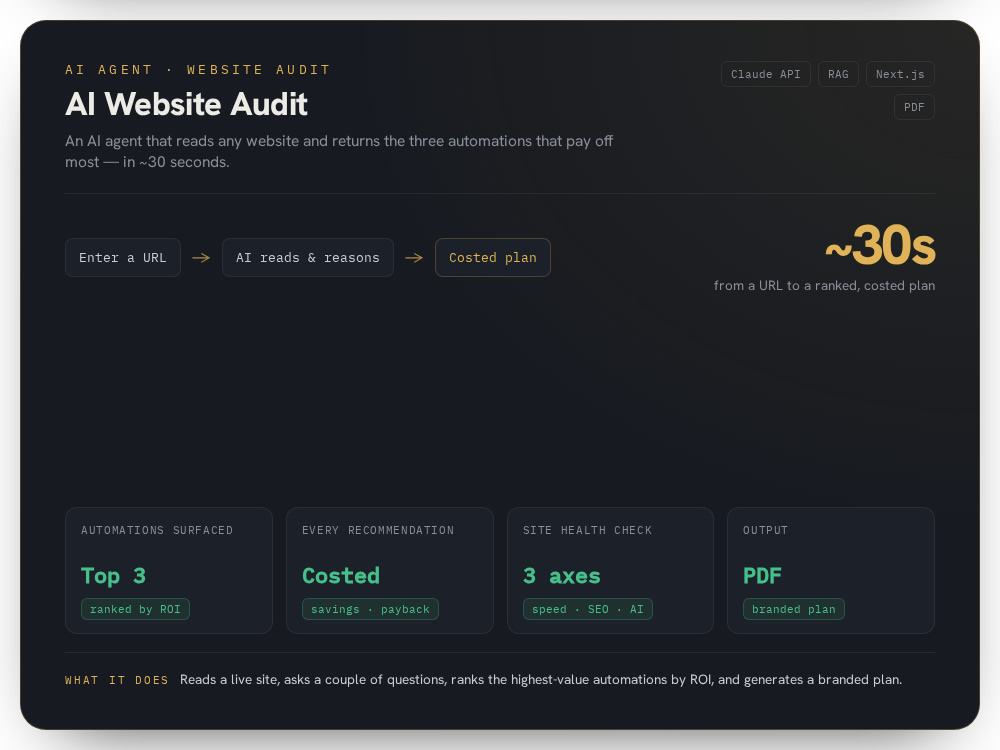Click the 'Reads a live site' description sentence
The height and width of the screenshot is (750, 1000).
coord(541,680)
